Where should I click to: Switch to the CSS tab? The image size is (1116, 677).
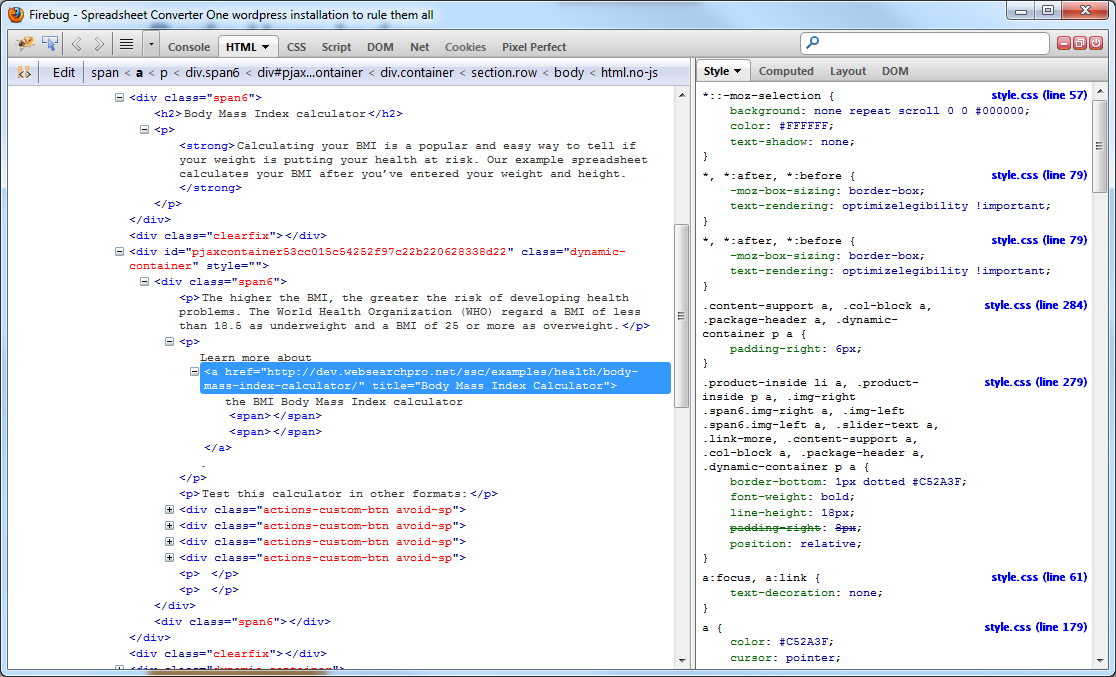296,47
